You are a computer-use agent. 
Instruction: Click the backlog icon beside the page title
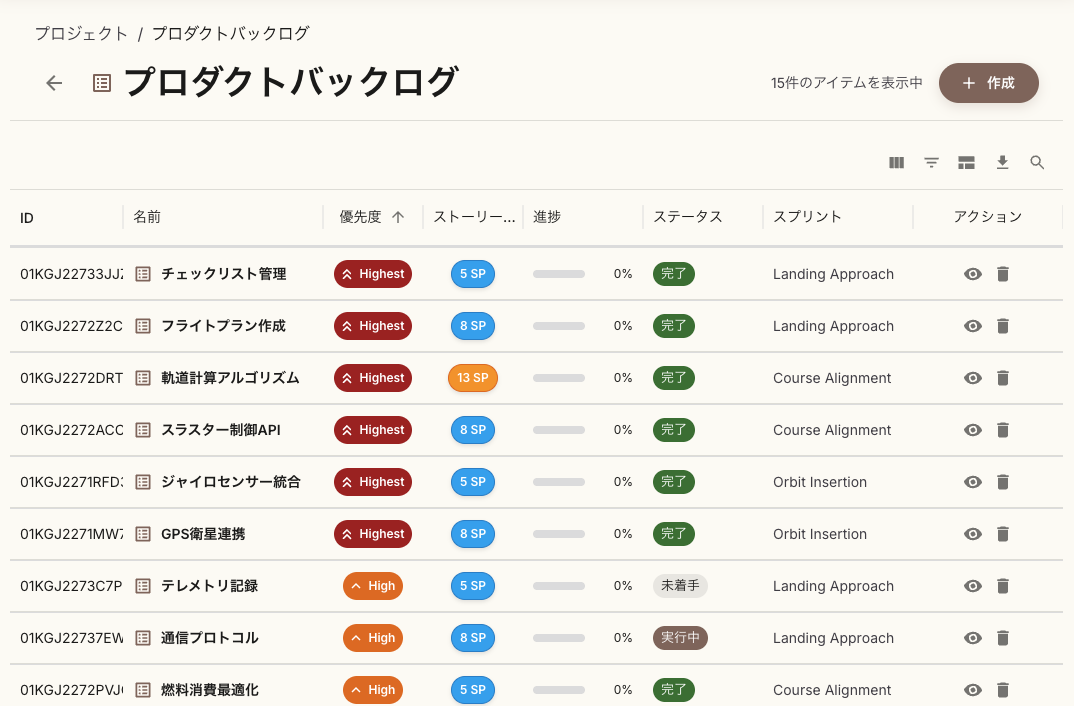[x=101, y=83]
